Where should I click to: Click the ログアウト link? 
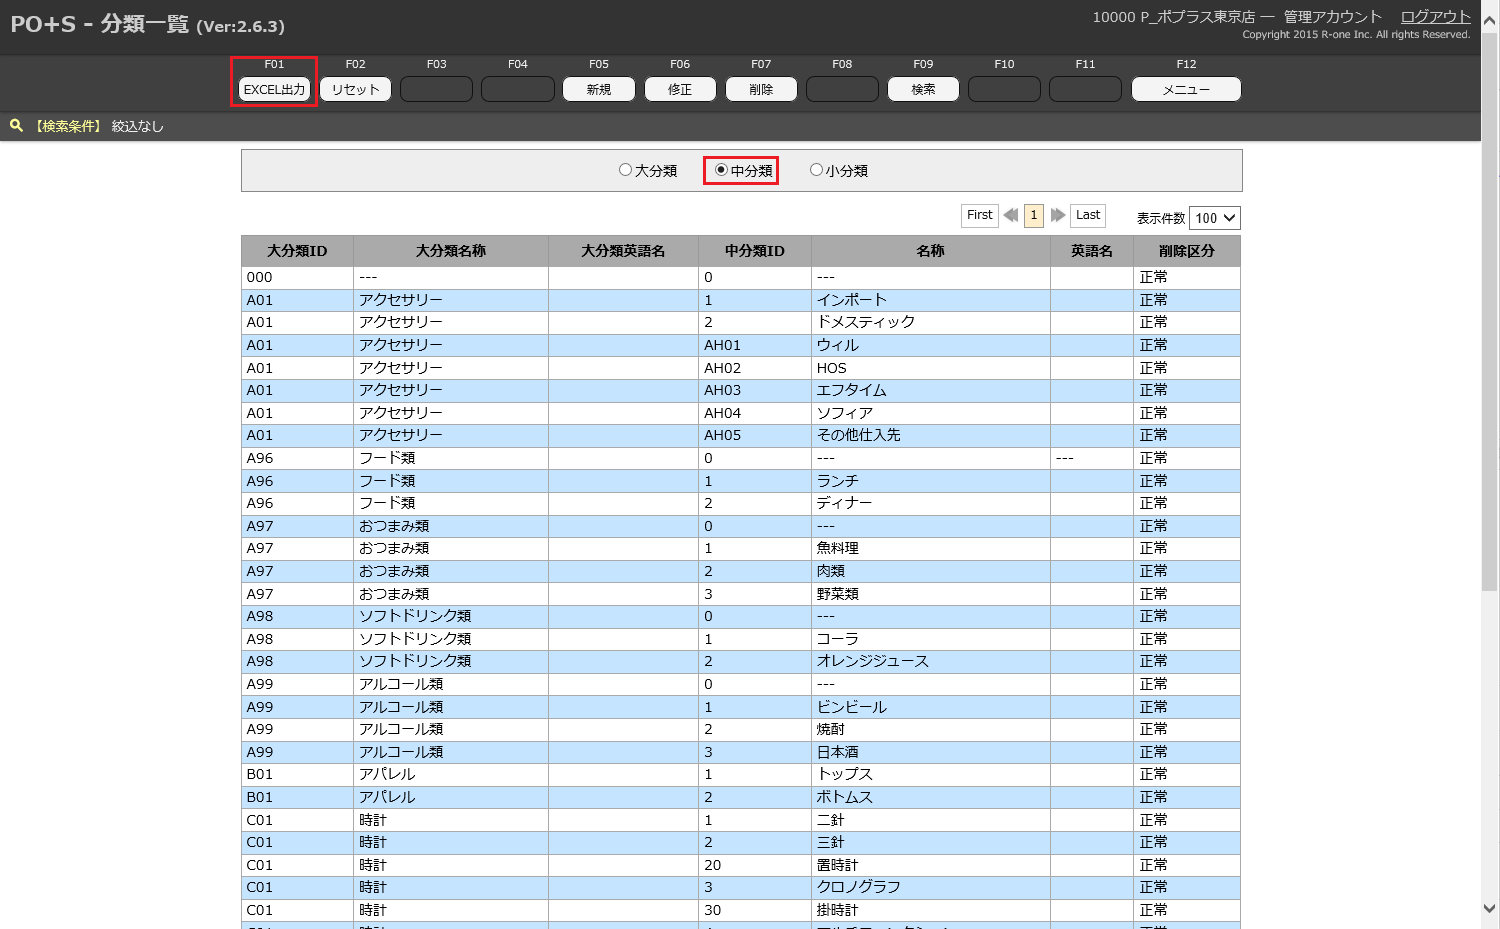[1435, 17]
